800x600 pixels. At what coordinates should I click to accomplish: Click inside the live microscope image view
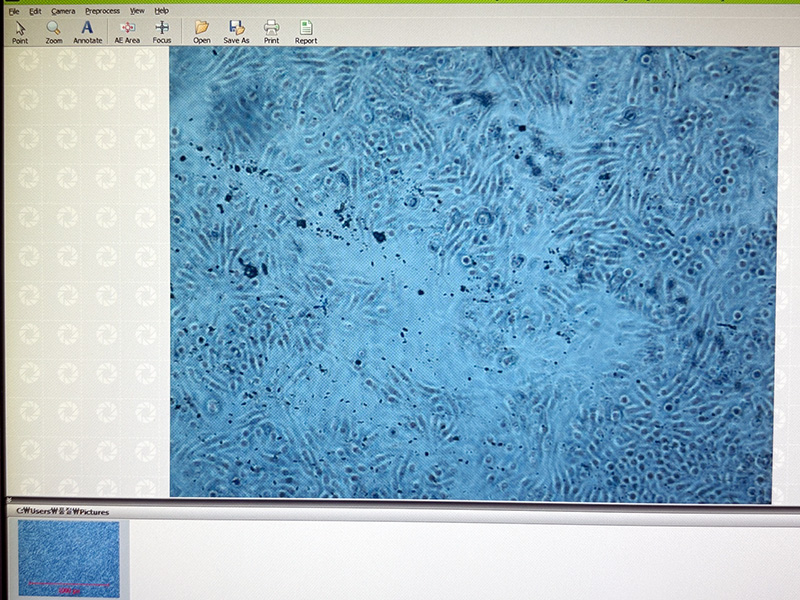click(x=473, y=273)
